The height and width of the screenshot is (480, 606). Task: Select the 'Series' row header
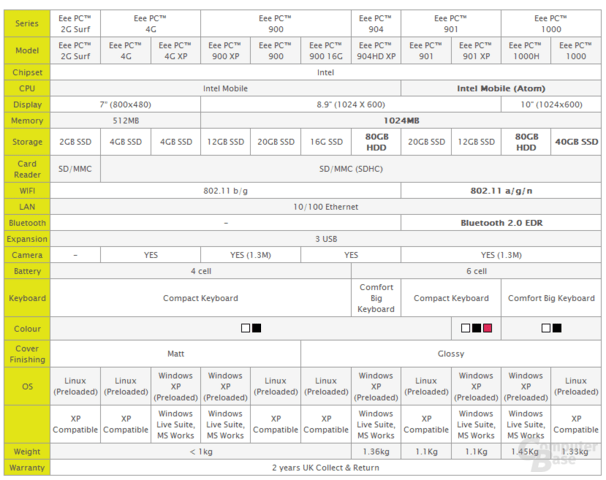point(27,24)
